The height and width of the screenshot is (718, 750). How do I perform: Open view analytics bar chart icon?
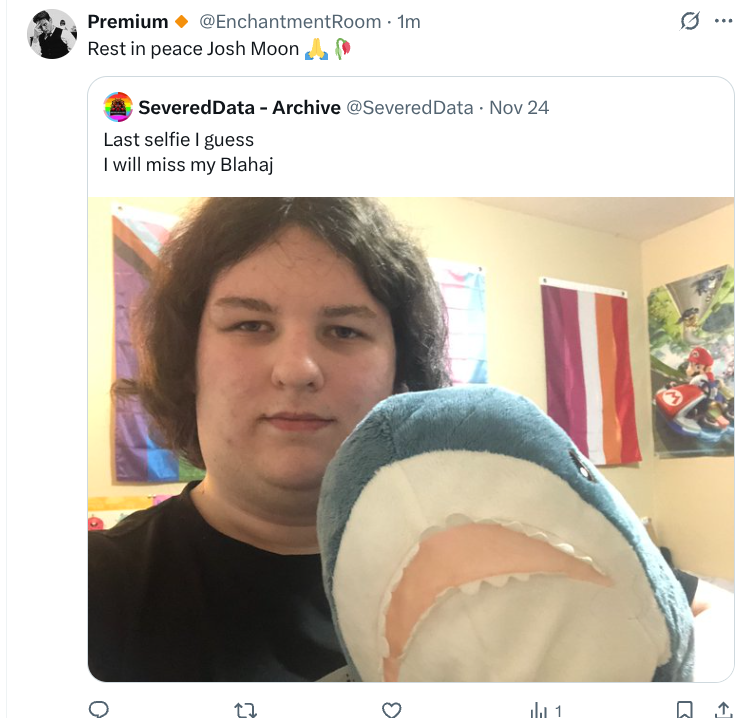click(x=540, y=709)
